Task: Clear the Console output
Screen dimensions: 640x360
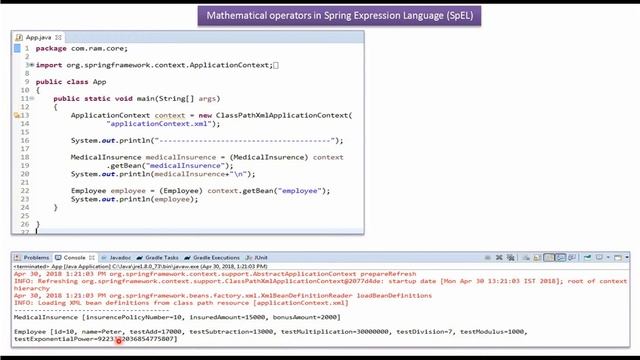Action: [526, 258]
